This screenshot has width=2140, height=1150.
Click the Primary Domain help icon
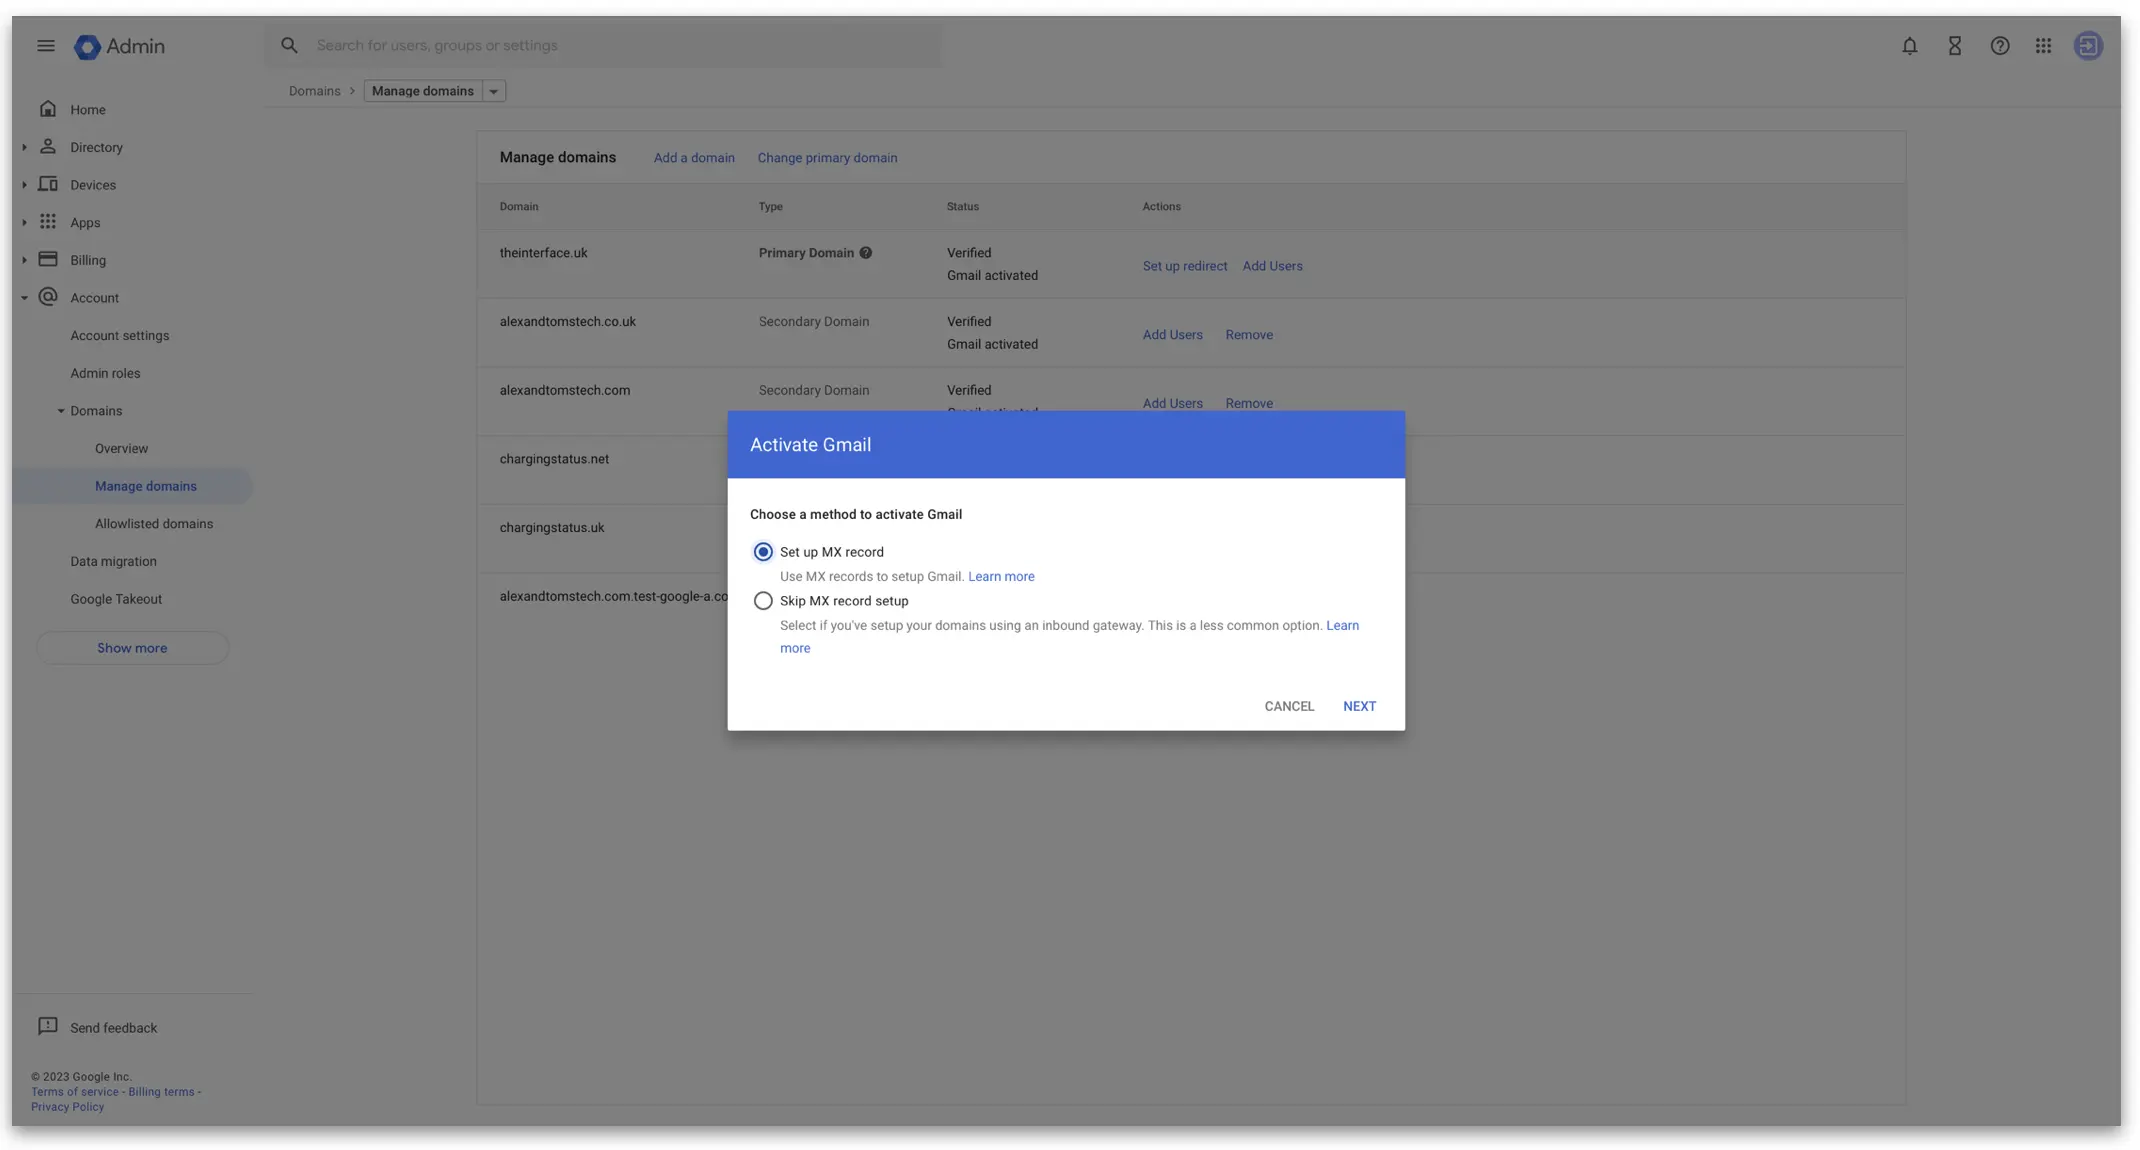[866, 253]
